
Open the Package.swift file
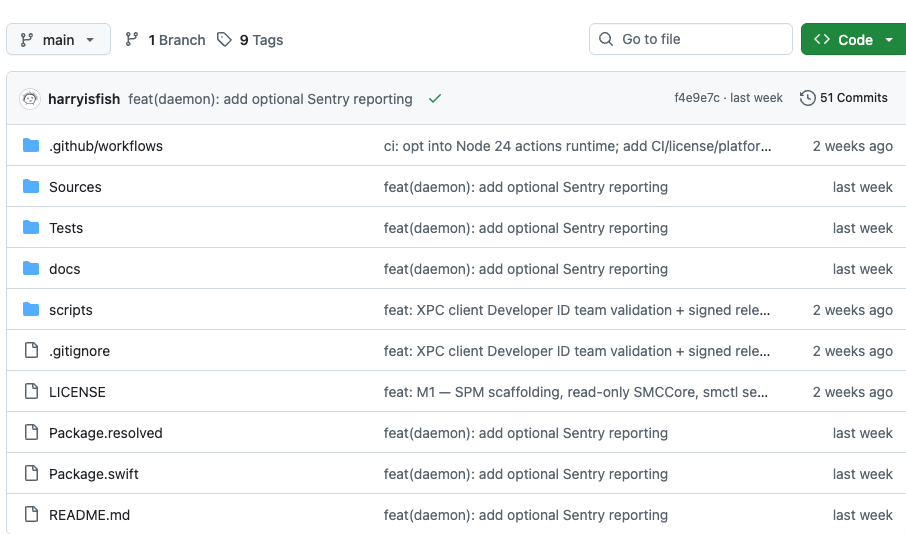tap(94, 474)
